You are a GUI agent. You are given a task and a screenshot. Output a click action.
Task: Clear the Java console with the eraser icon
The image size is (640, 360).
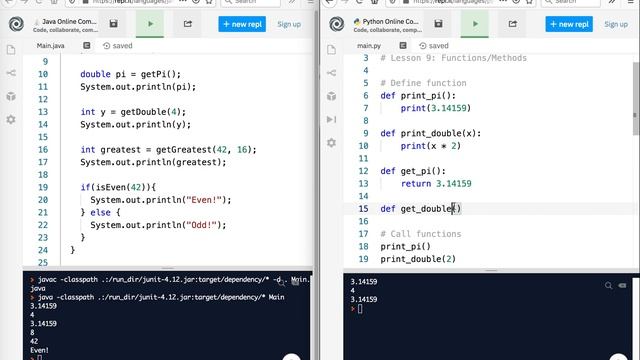(295, 282)
